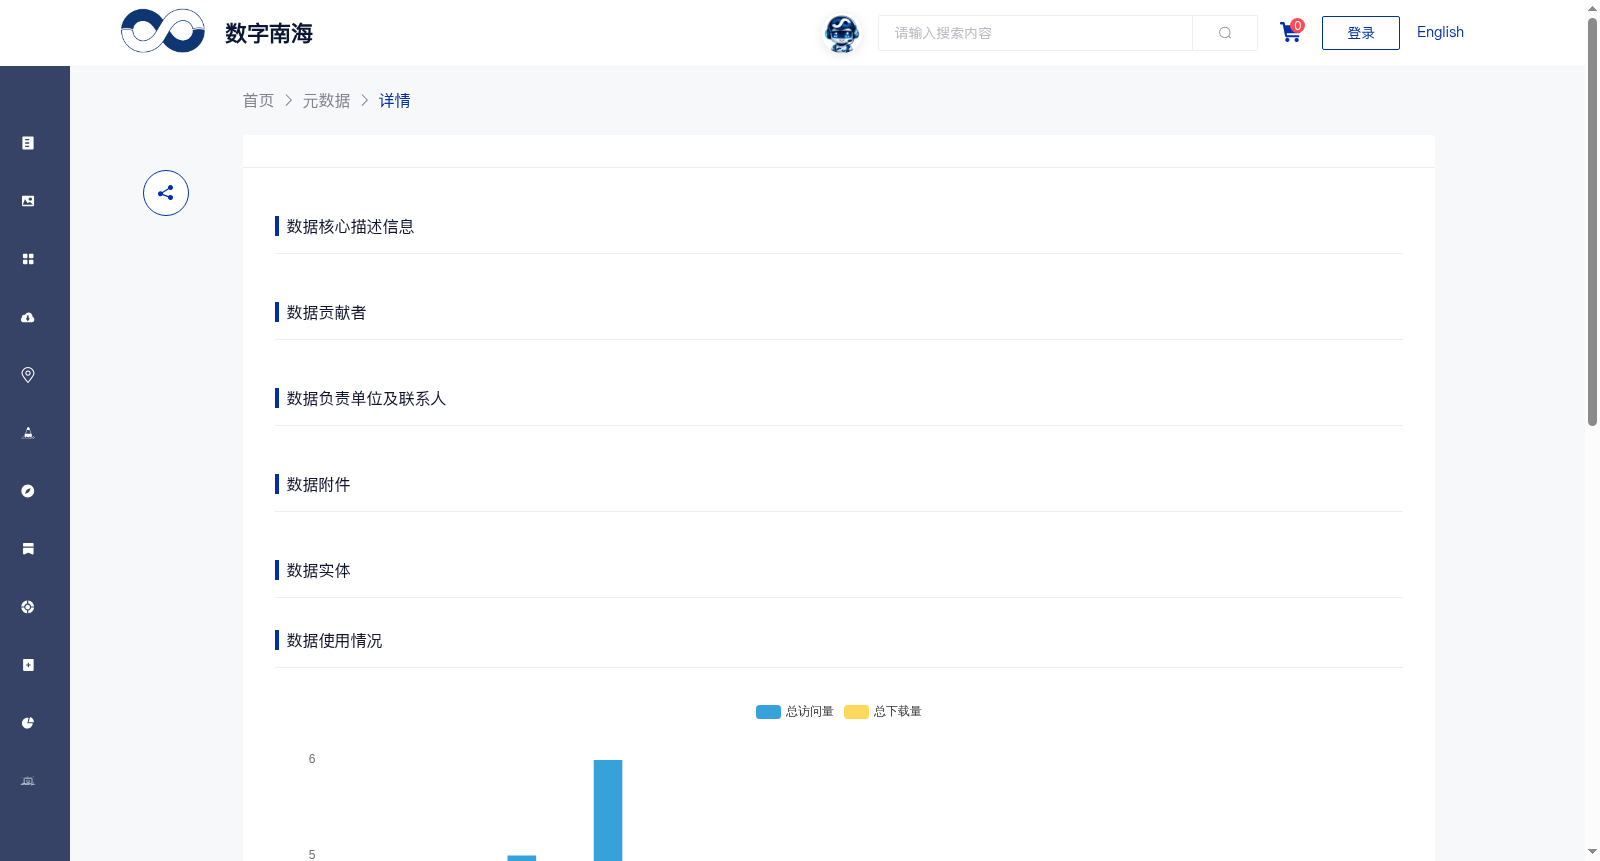Click the 数字南海 site logo

click(217, 32)
